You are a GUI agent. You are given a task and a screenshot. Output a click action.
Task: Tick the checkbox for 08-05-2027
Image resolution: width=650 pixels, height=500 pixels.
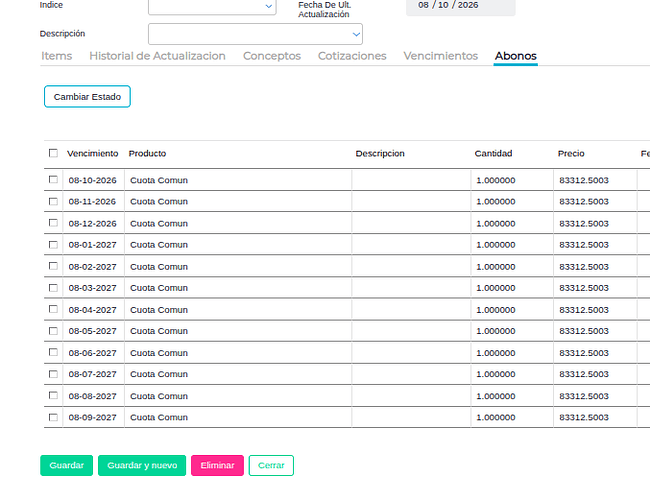point(53,330)
